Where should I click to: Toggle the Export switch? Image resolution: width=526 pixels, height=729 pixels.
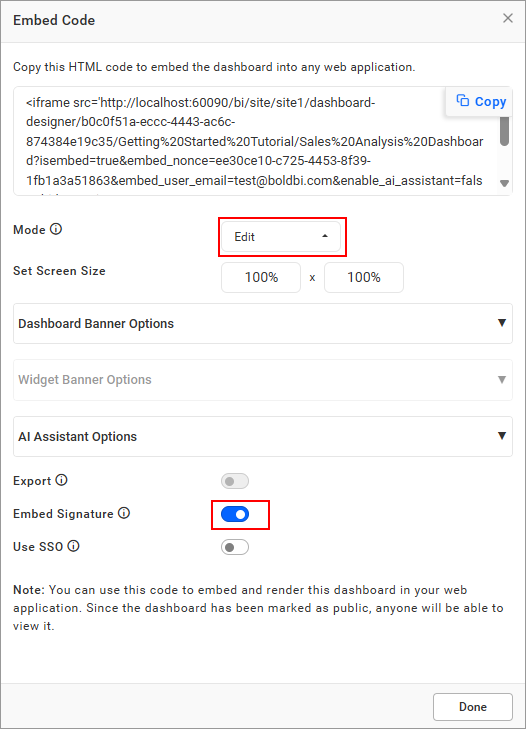[235, 481]
